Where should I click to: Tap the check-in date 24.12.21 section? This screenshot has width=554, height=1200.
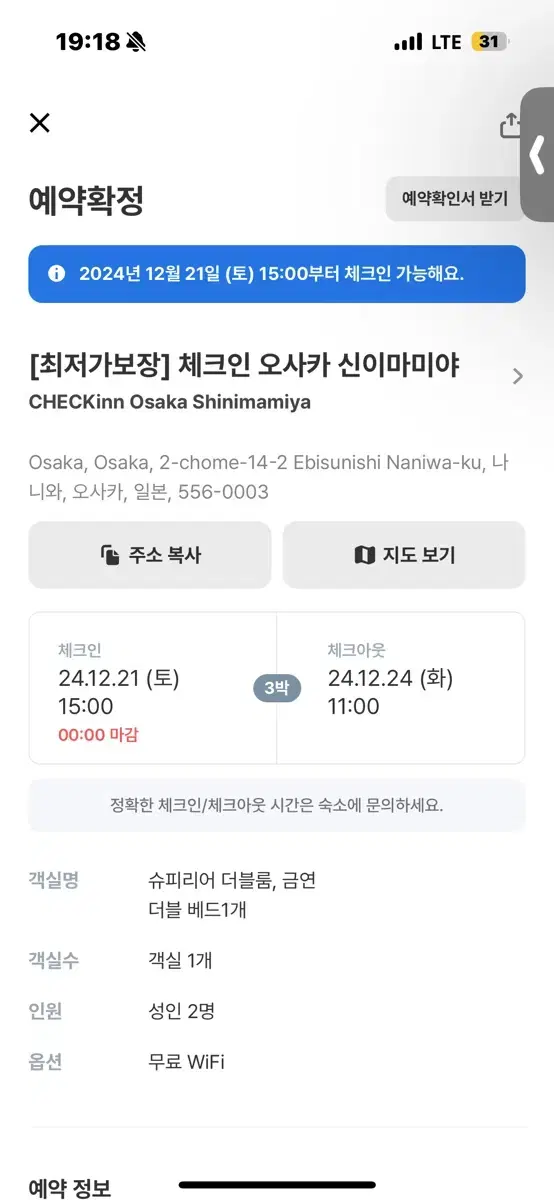click(x=152, y=688)
